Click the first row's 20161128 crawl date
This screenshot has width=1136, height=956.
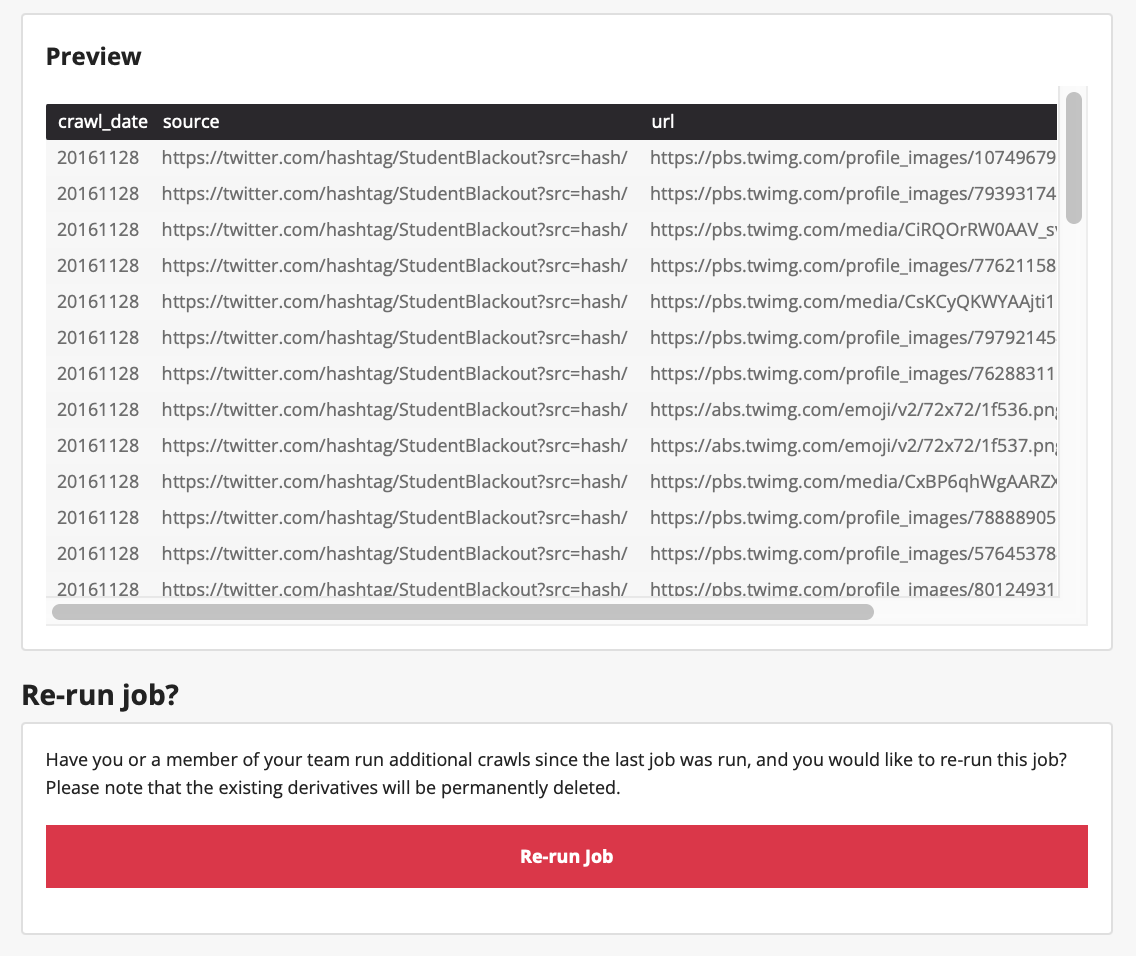[x=98, y=158]
